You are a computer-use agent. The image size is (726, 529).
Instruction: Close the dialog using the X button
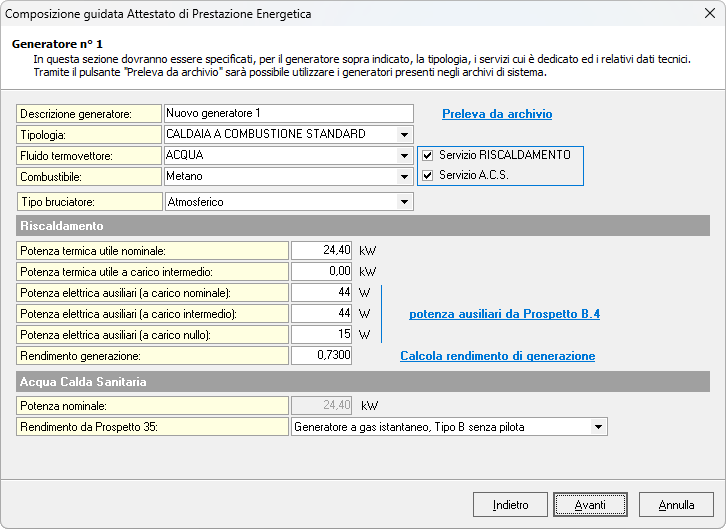tap(703, 14)
